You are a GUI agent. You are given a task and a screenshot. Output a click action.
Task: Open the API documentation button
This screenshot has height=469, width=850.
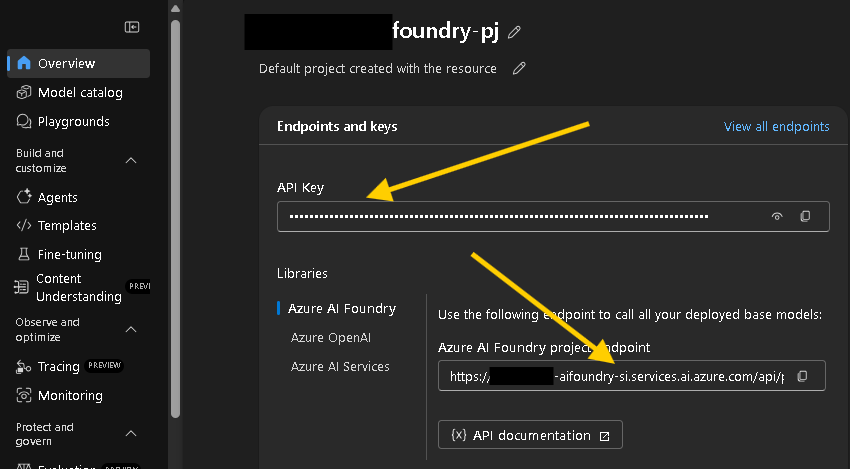(530, 435)
